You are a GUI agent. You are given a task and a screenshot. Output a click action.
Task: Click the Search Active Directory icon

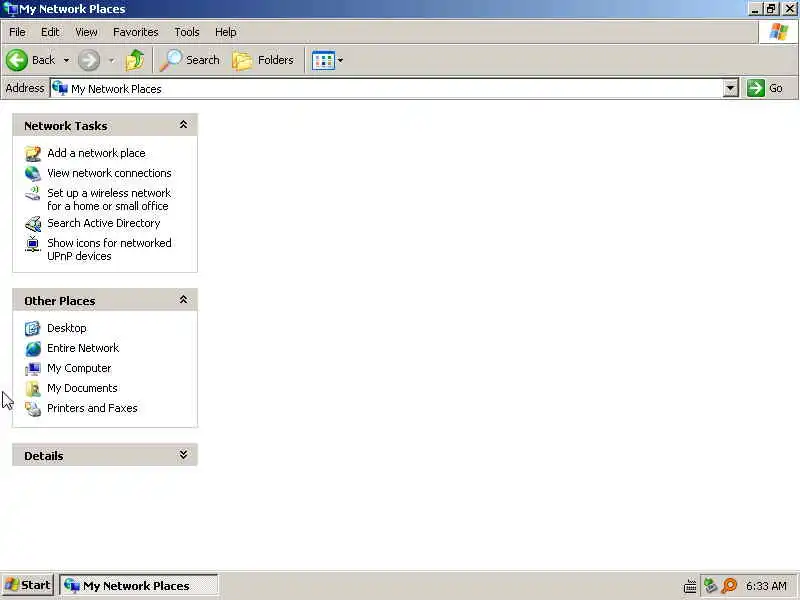(x=33, y=223)
